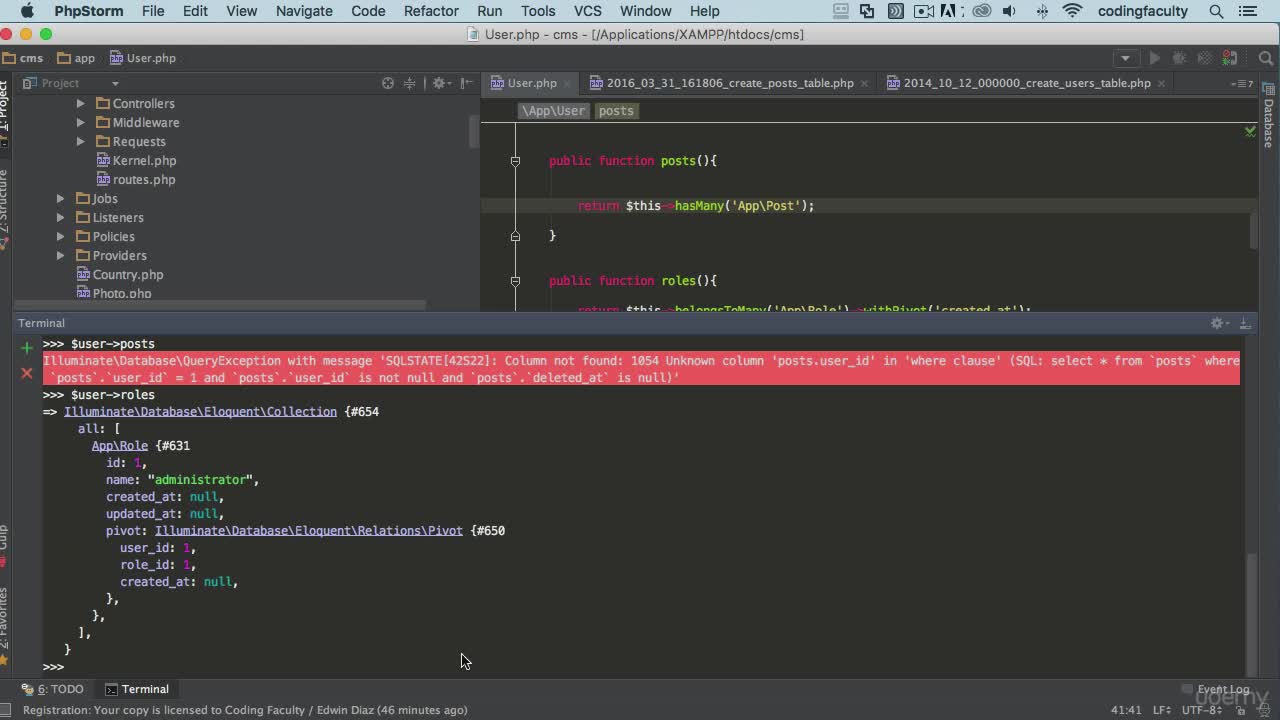Toggle fold marker at posts() closing brace
The image size is (1280, 720).
tap(515, 236)
